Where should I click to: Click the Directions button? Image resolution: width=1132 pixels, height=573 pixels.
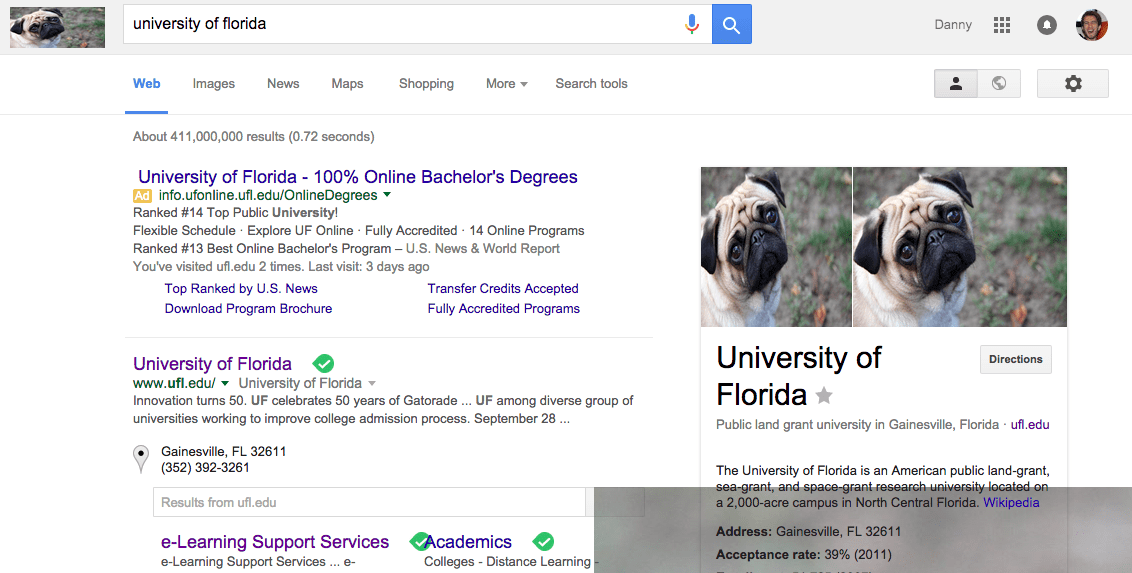point(1015,360)
